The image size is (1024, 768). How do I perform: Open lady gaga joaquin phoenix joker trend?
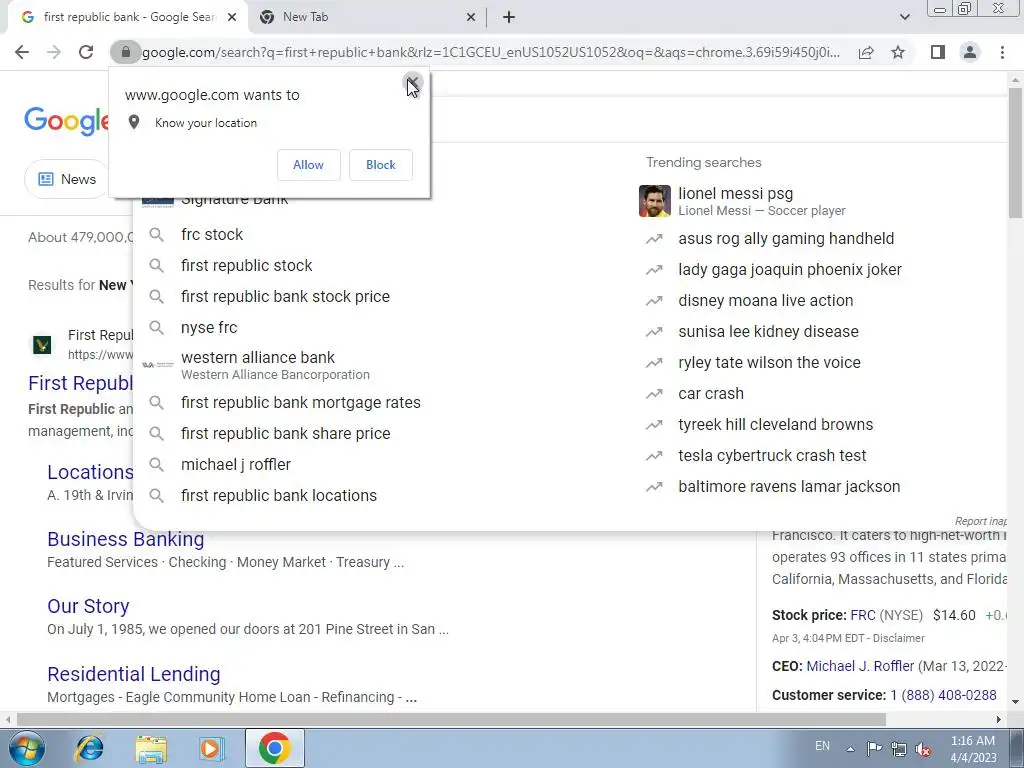[x=790, y=270]
